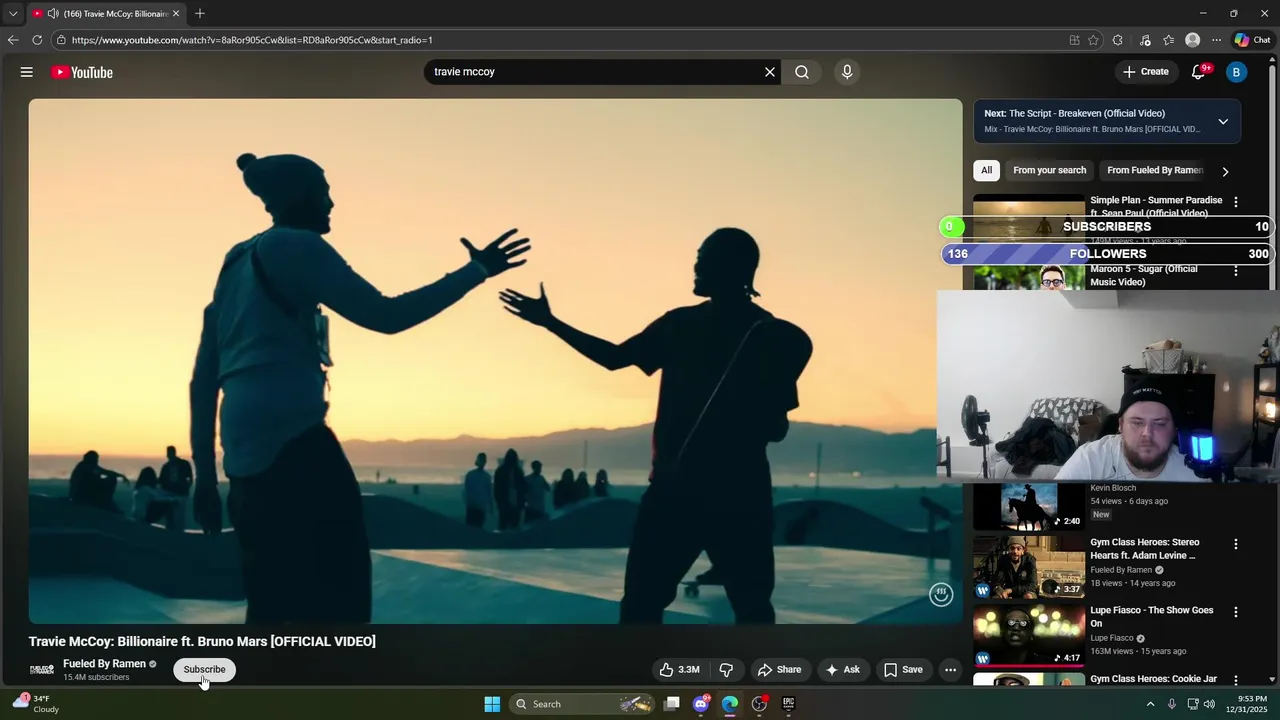Show more filter chips with the arrow
The height and width of the screenshot is (720, 1280).
pos(1225,171)
